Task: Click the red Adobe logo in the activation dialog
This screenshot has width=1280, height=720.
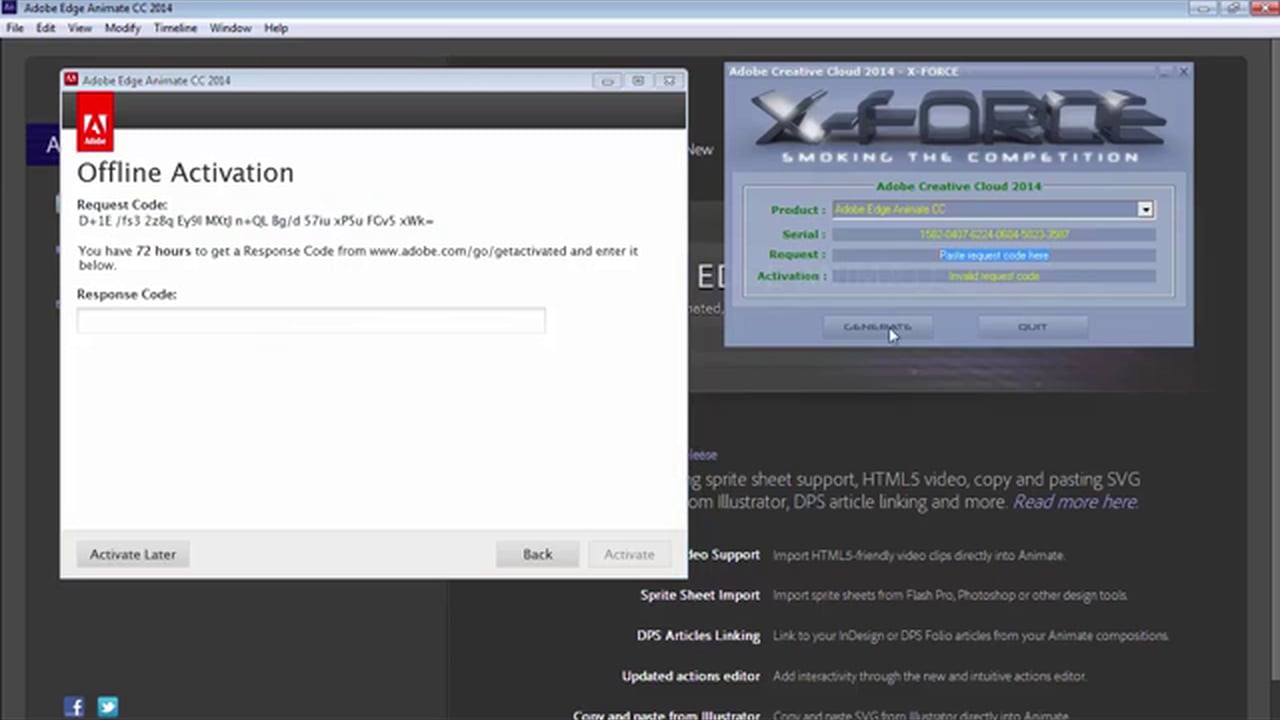Action: click(95, 123)
